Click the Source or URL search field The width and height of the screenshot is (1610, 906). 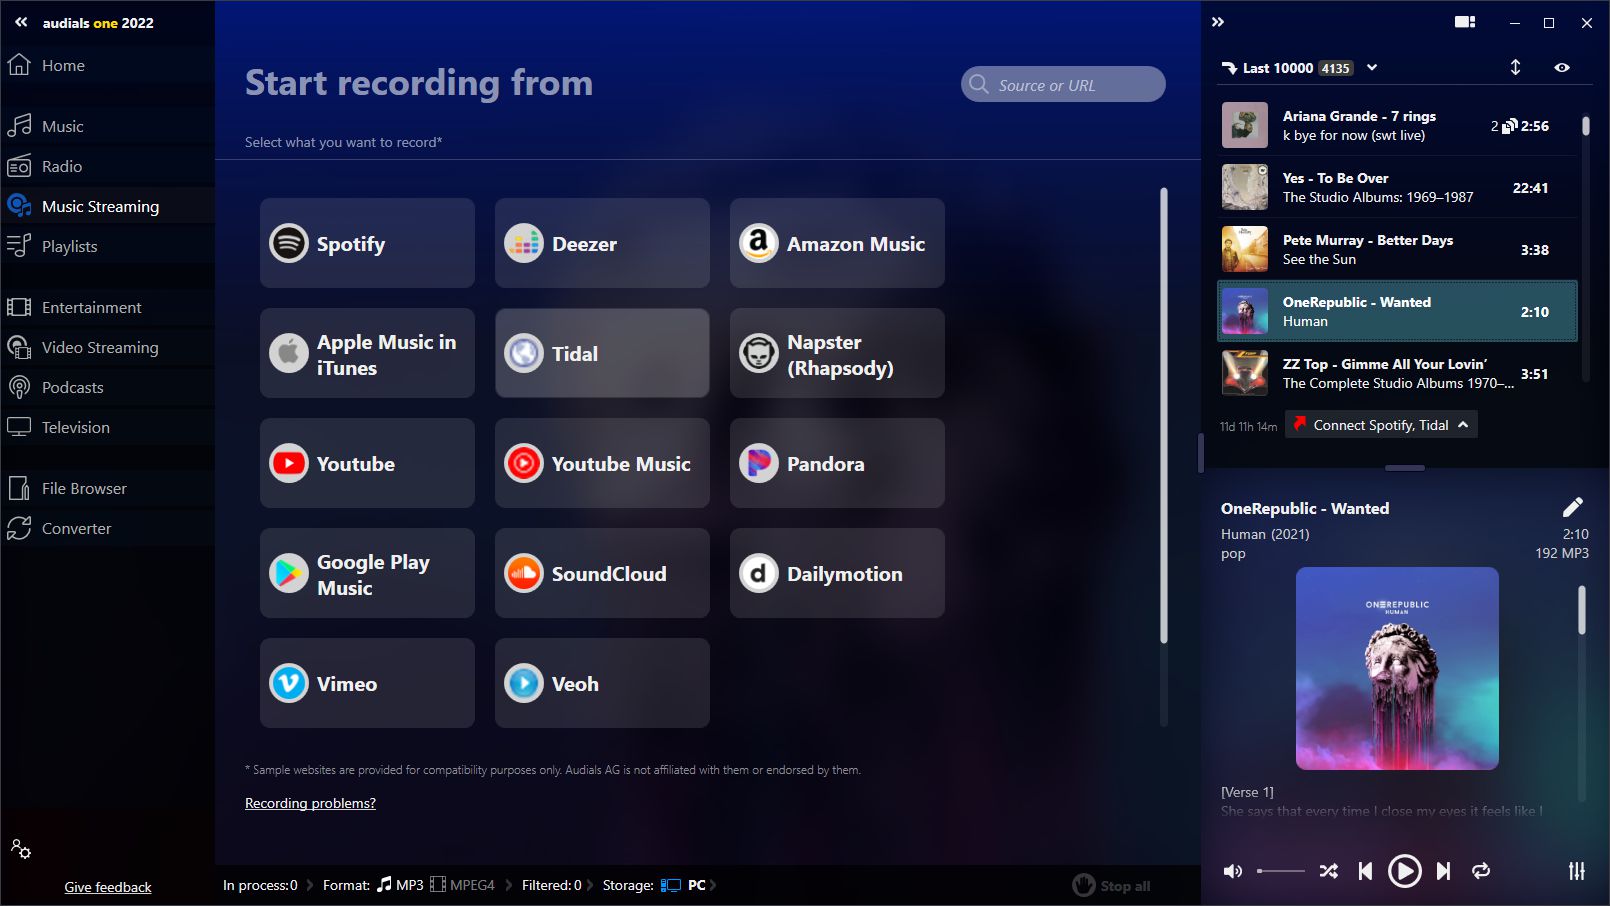1063,84
